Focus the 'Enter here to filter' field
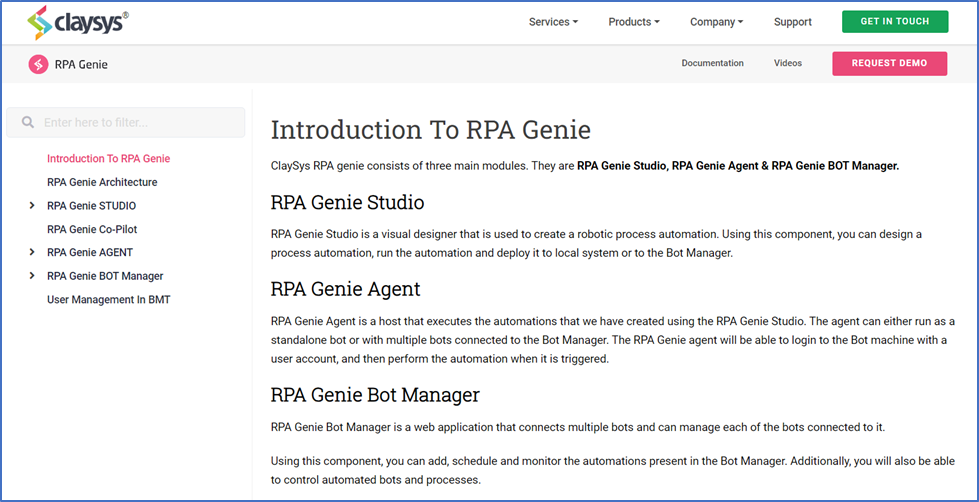Screen dimensions: 979x502 (138, 122)
